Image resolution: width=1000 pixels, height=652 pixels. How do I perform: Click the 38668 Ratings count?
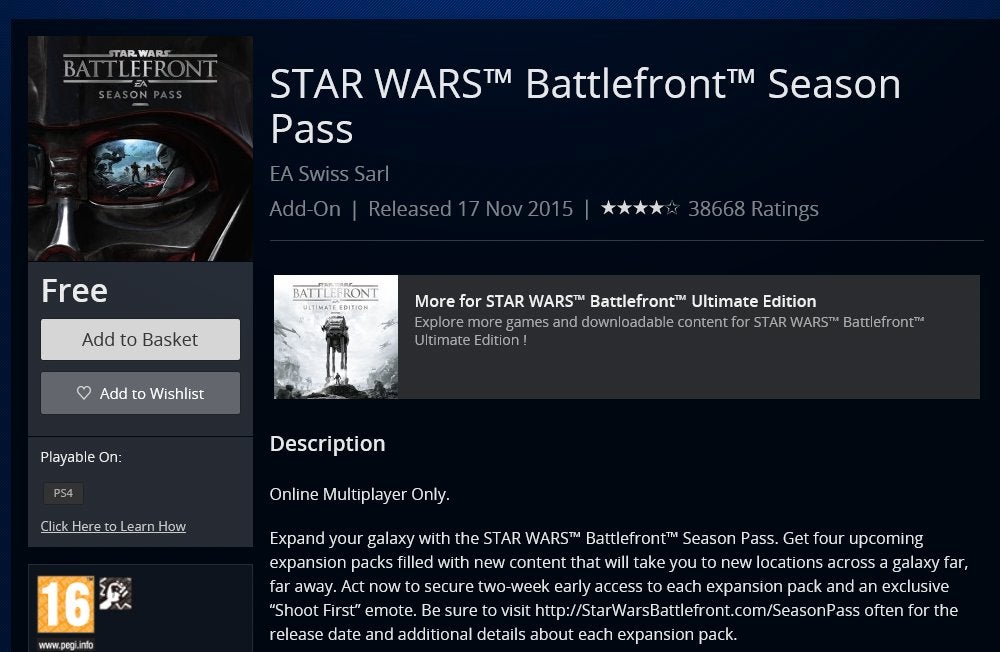(753, 209)
